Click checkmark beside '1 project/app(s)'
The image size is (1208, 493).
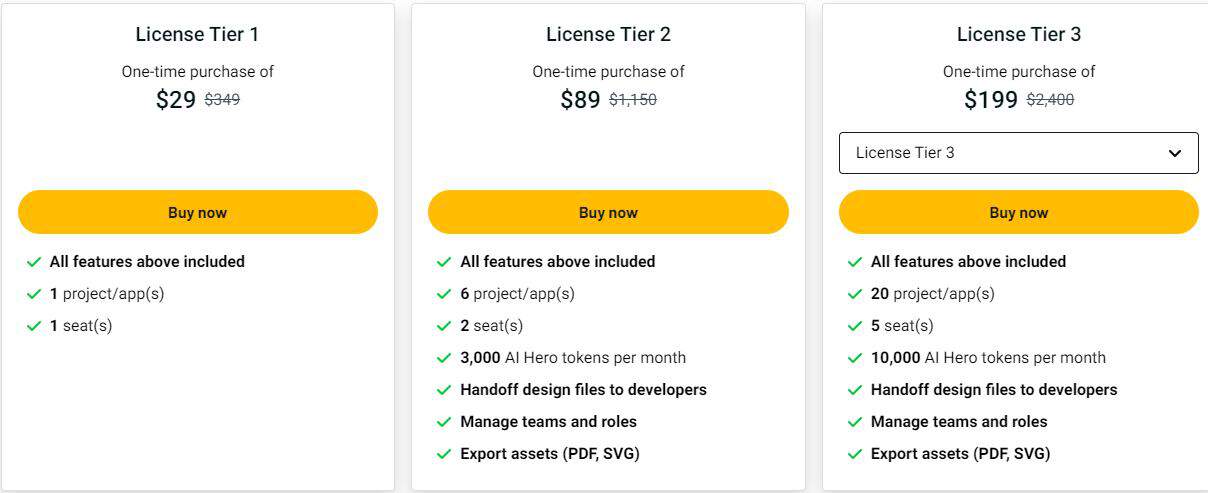coord(34,294)
